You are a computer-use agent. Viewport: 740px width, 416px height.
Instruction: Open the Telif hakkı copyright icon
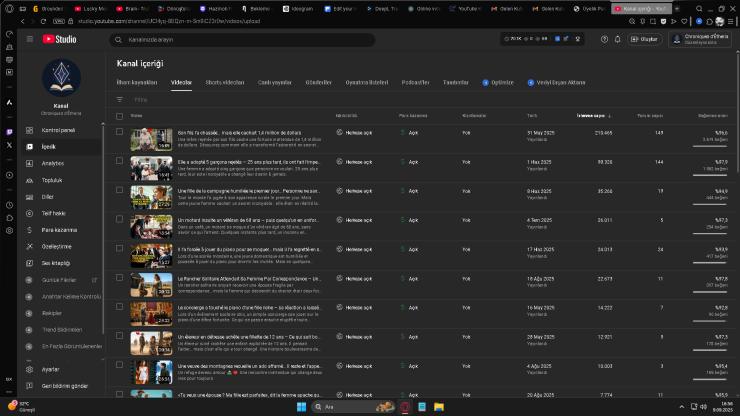[29, 213]
